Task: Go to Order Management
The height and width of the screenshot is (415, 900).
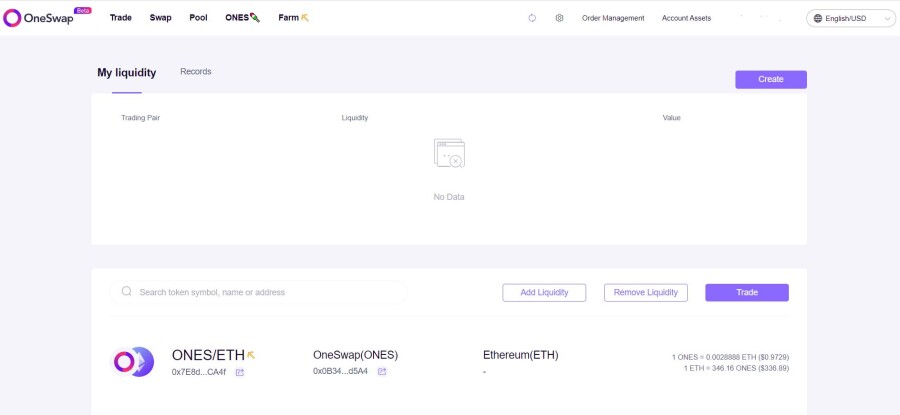Action: pos(613,18)
